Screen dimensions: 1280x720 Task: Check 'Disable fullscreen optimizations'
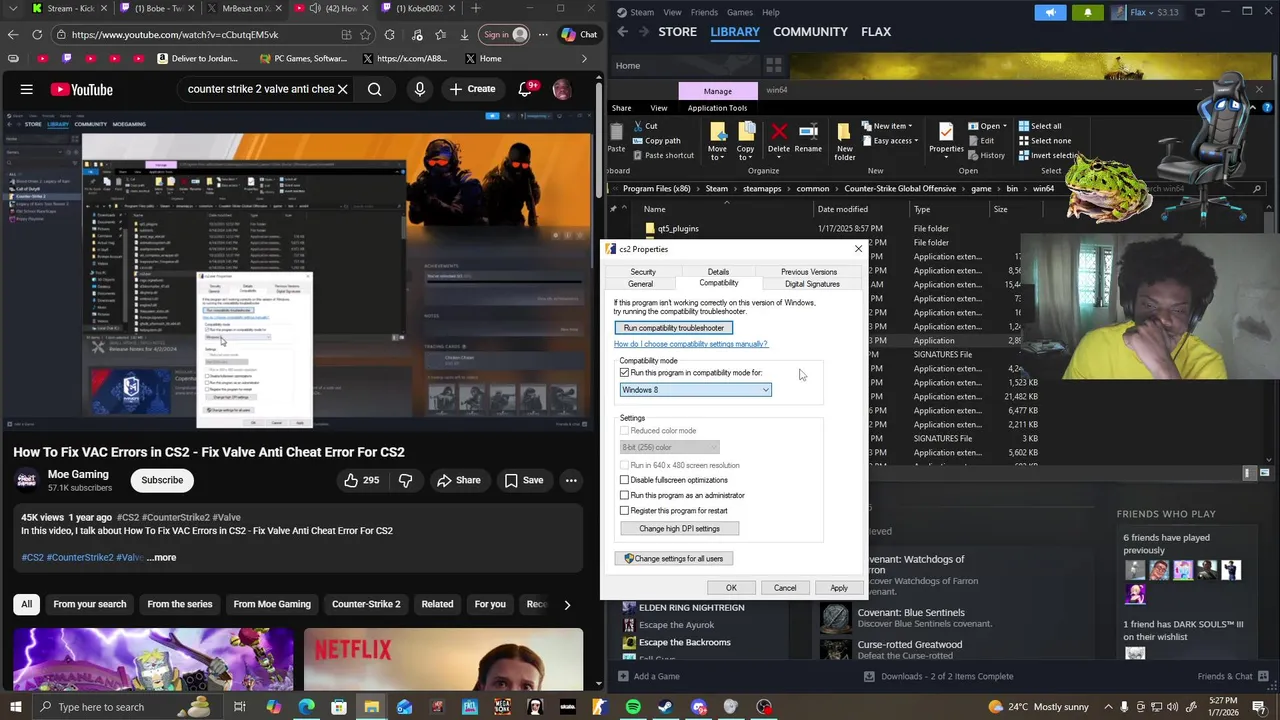pyautogui.click(x=625, y=480)
